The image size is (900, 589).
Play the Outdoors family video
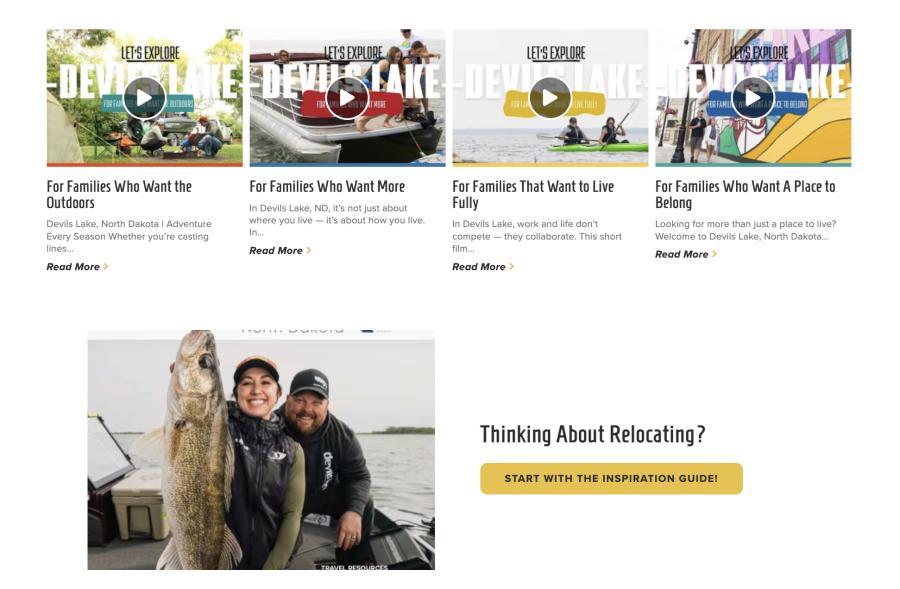click(x=144, y=98)
